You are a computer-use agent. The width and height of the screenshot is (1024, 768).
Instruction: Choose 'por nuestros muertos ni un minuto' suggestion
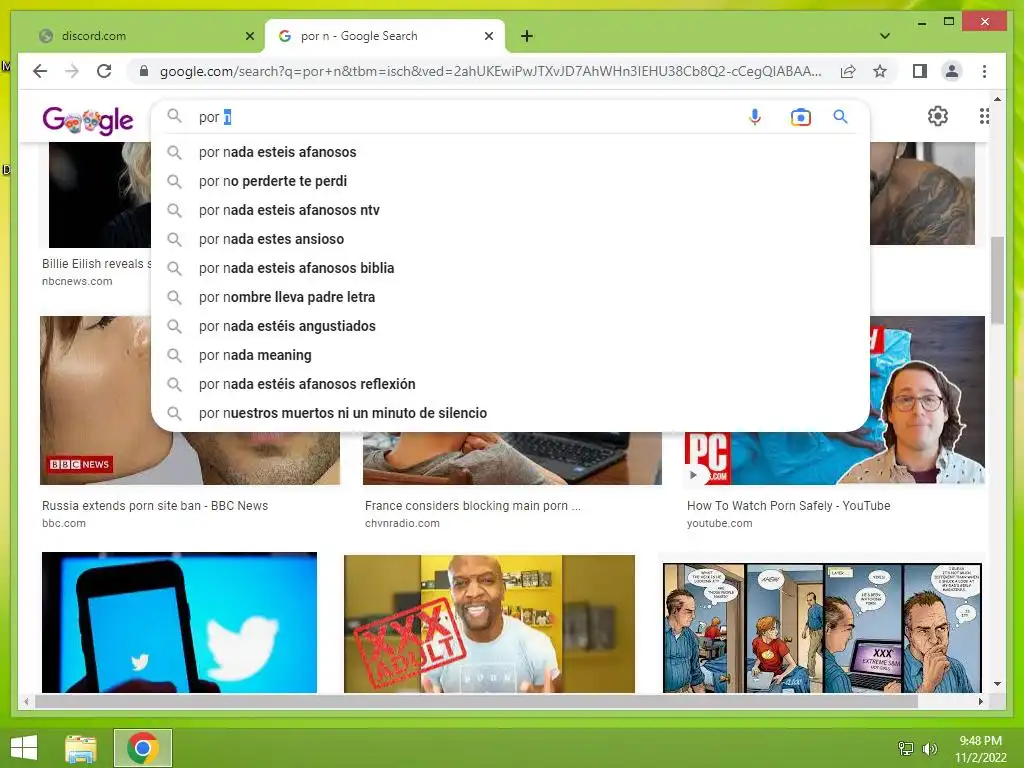click(509, 413)
